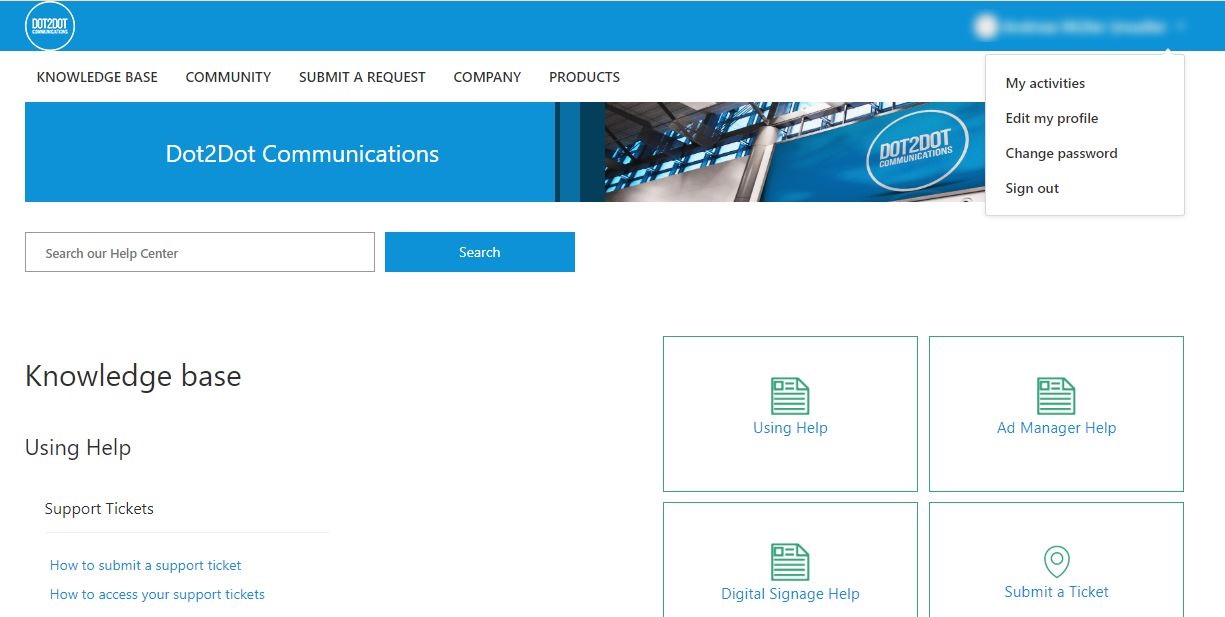Open How to access your support tickets
This screenshot has width=1225, height=617.
(x=157, y=594)
